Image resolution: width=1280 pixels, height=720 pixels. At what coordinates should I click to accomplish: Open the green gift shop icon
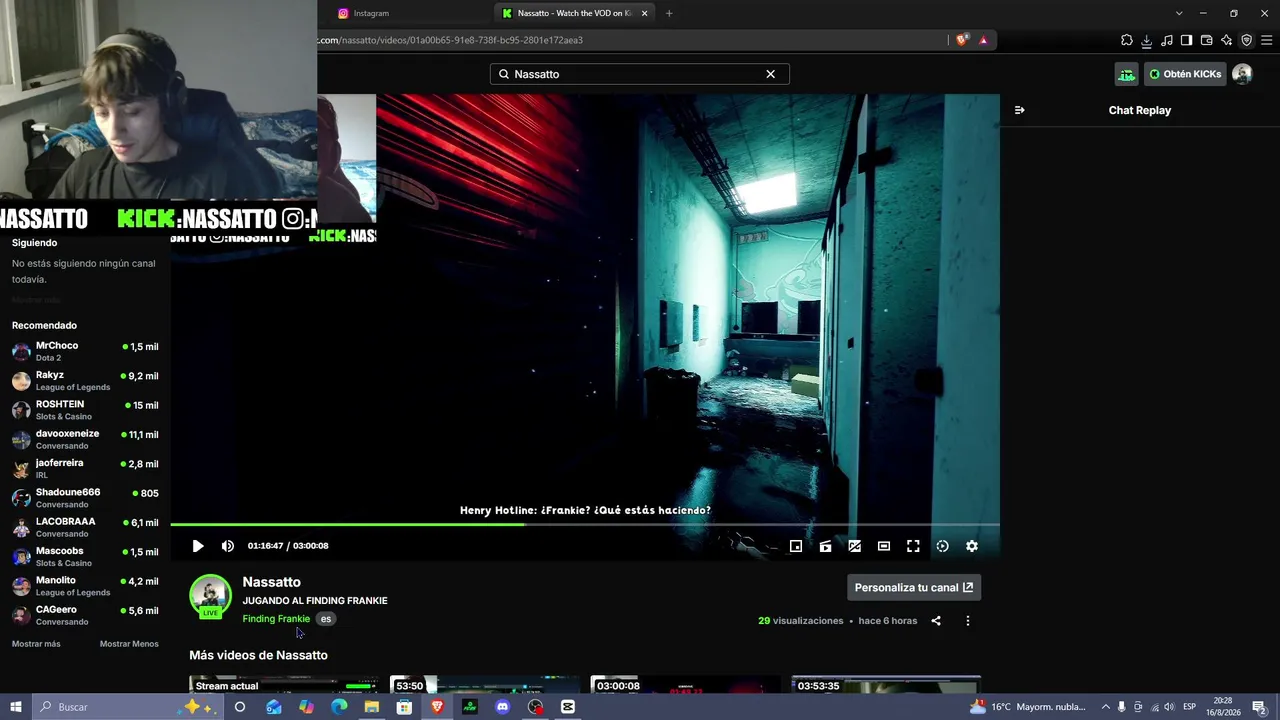[x=1127, y=74]
